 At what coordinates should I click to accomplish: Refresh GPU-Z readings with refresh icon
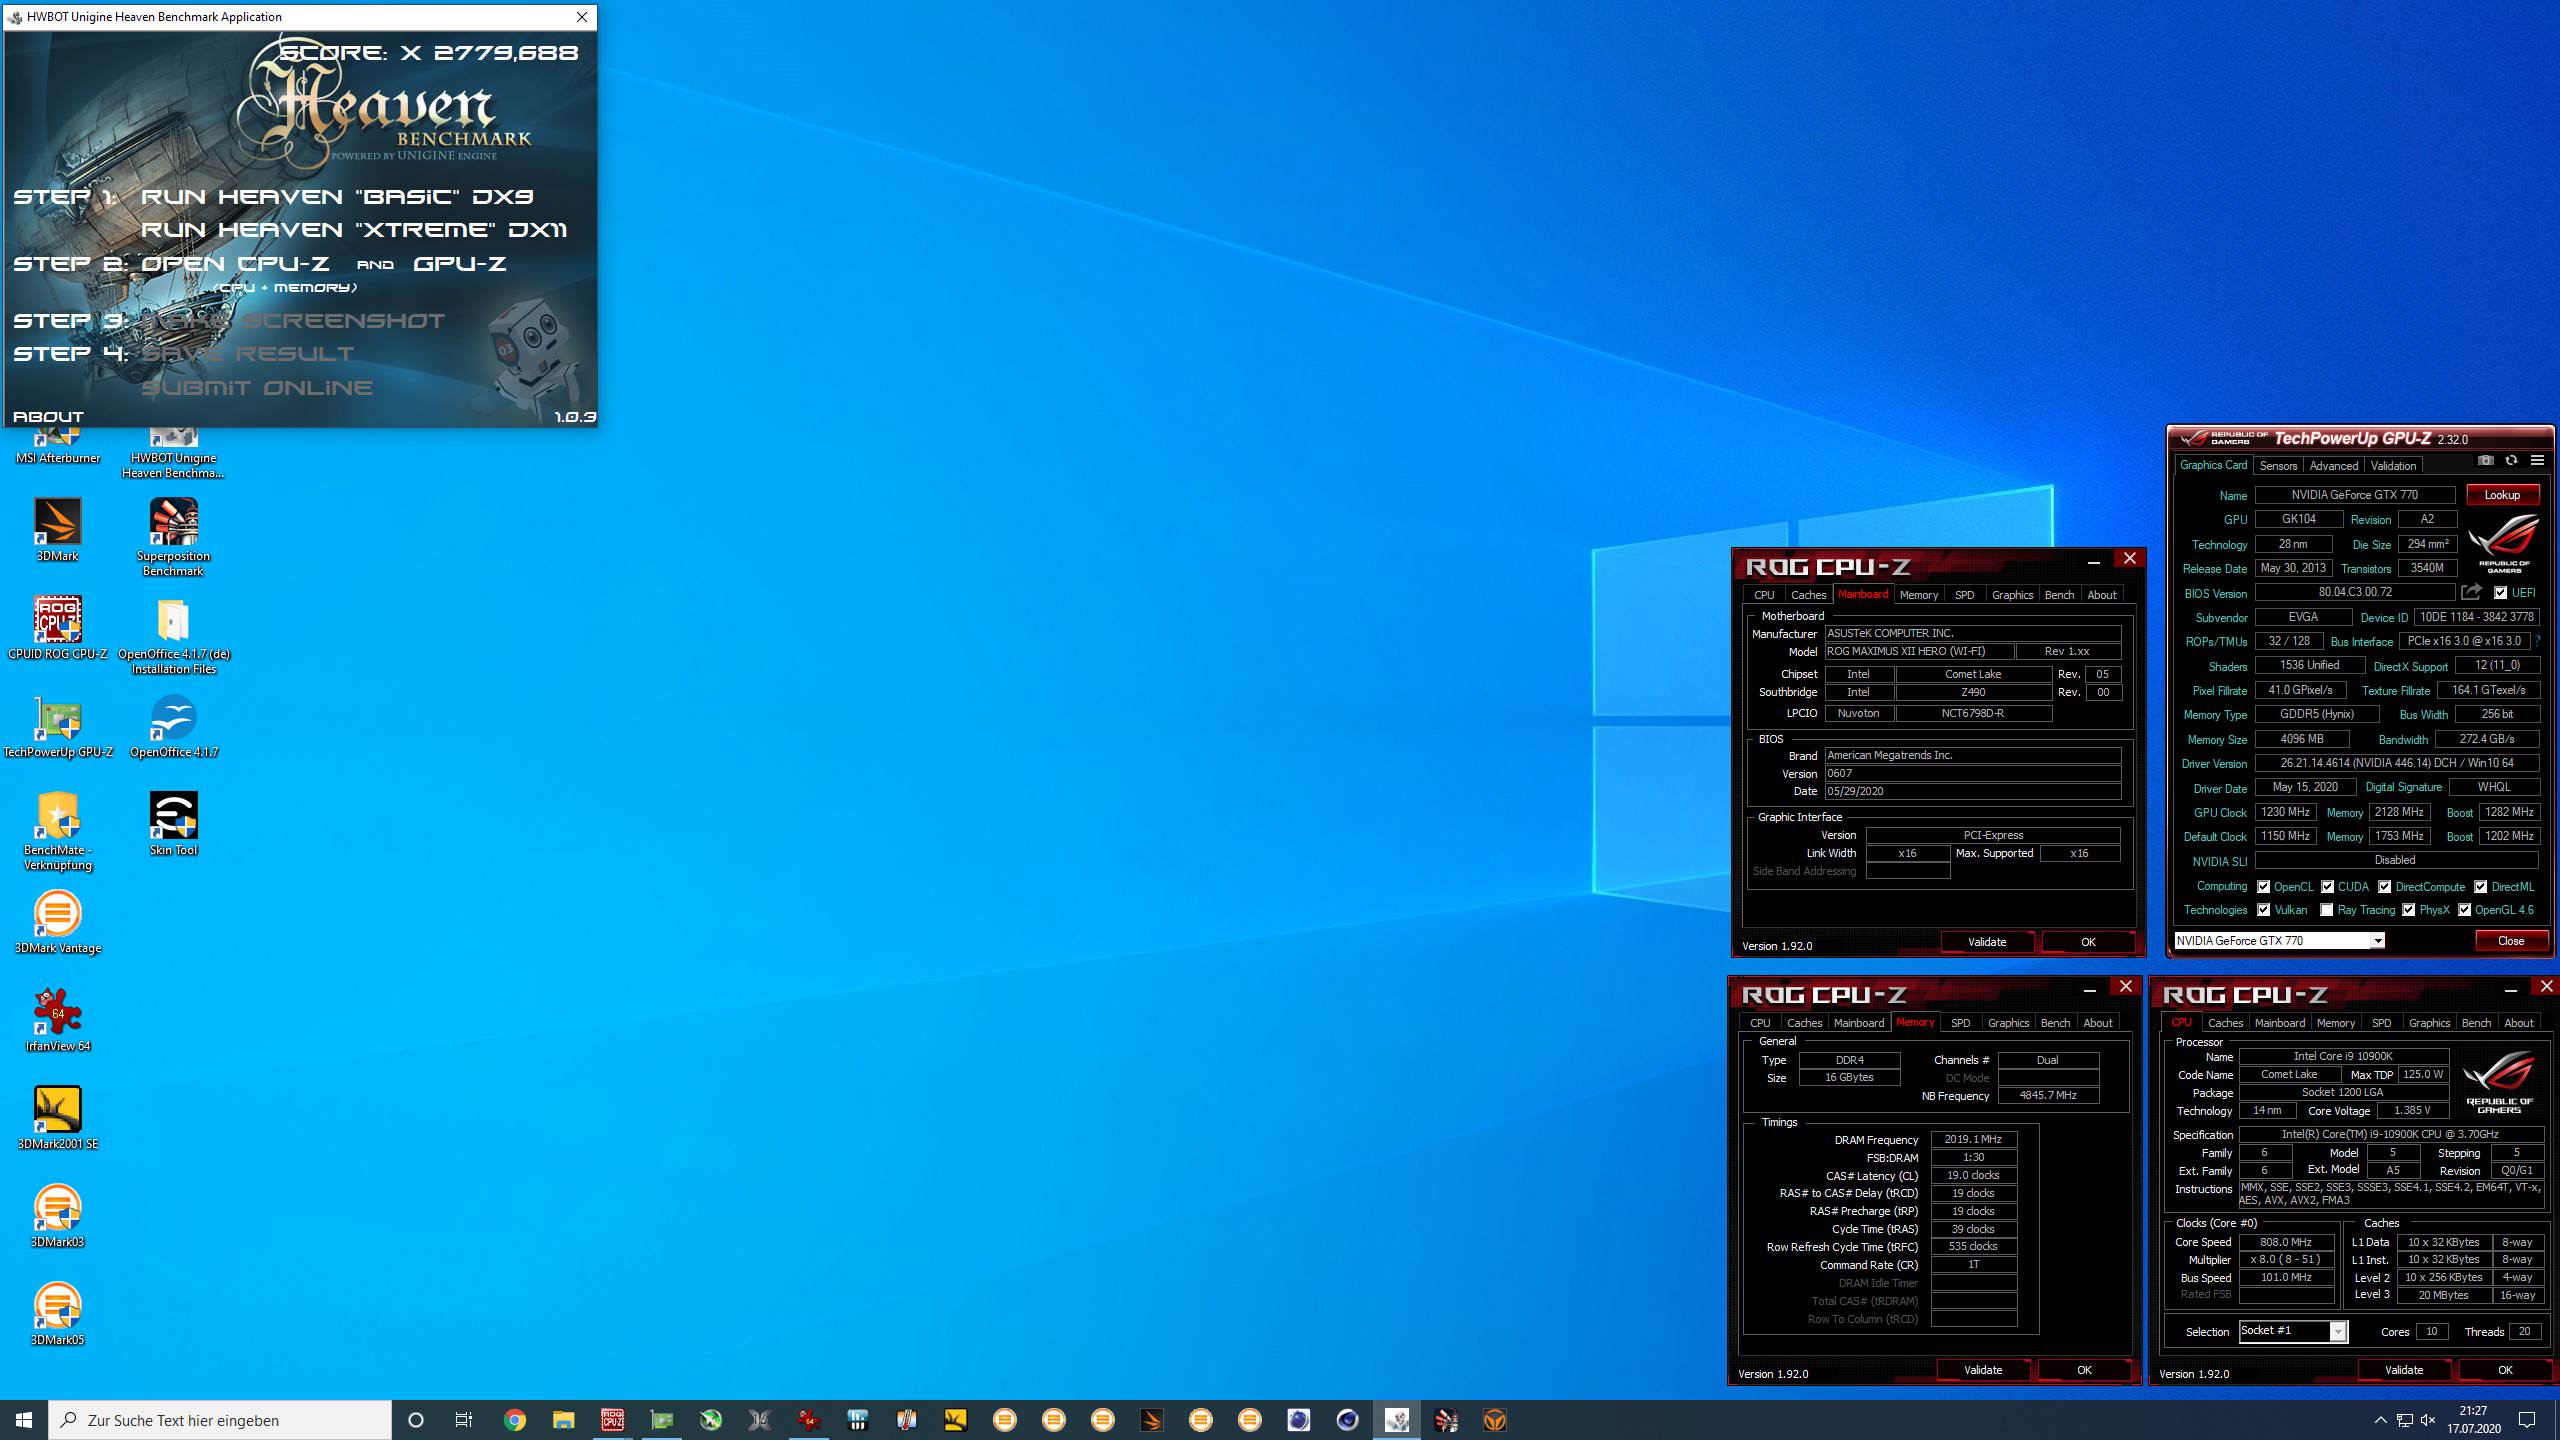pos(2511,461)
